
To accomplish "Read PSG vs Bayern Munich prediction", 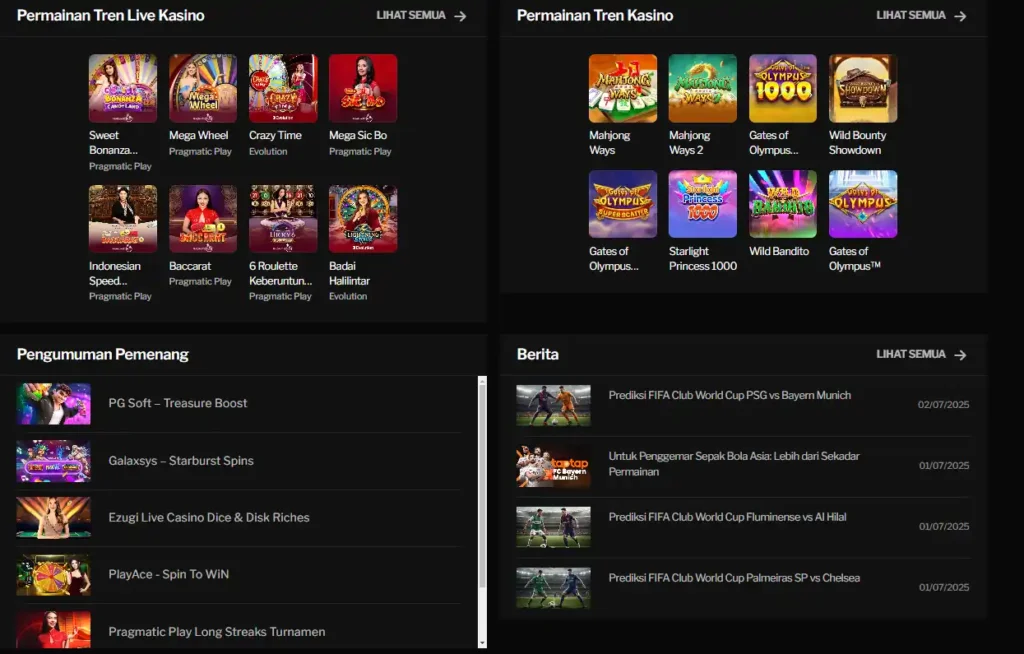I will tap(729, 395).
